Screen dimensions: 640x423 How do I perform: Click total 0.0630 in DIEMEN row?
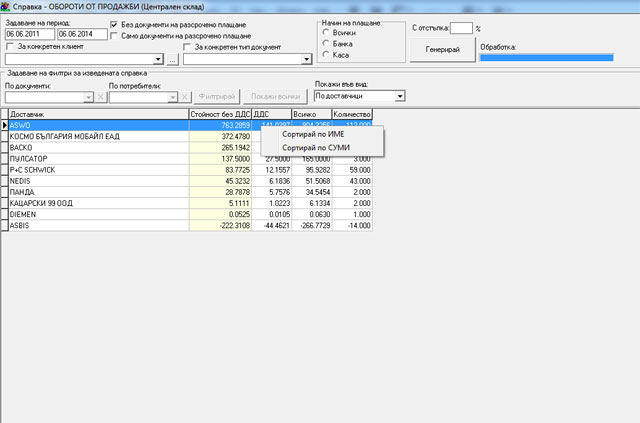[x=312, y=214]
